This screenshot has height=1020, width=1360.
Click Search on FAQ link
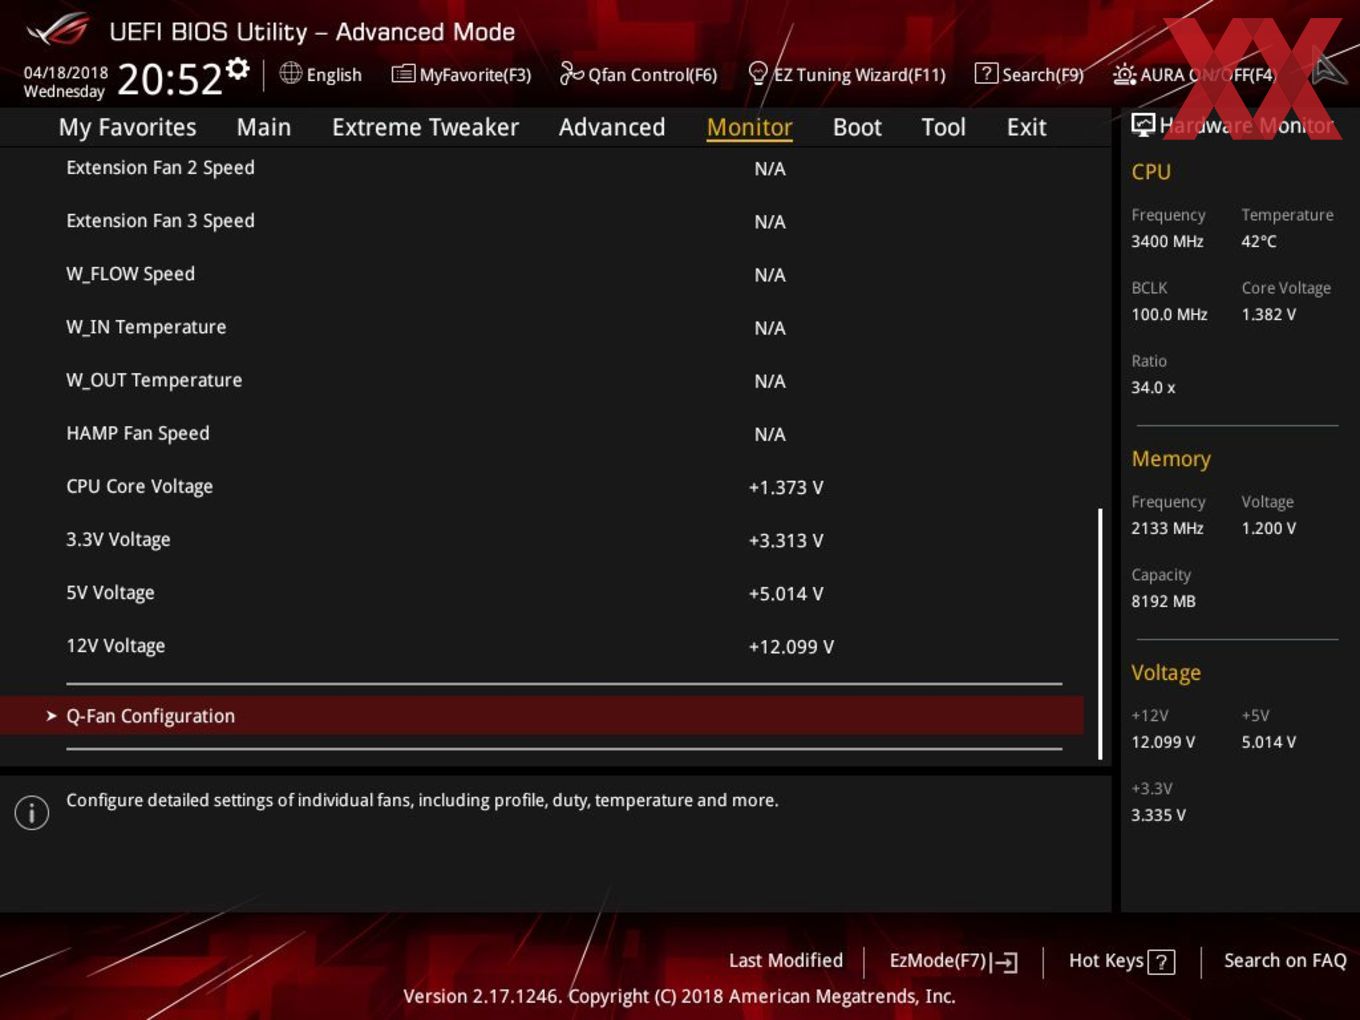click(x=1285, y=960)
